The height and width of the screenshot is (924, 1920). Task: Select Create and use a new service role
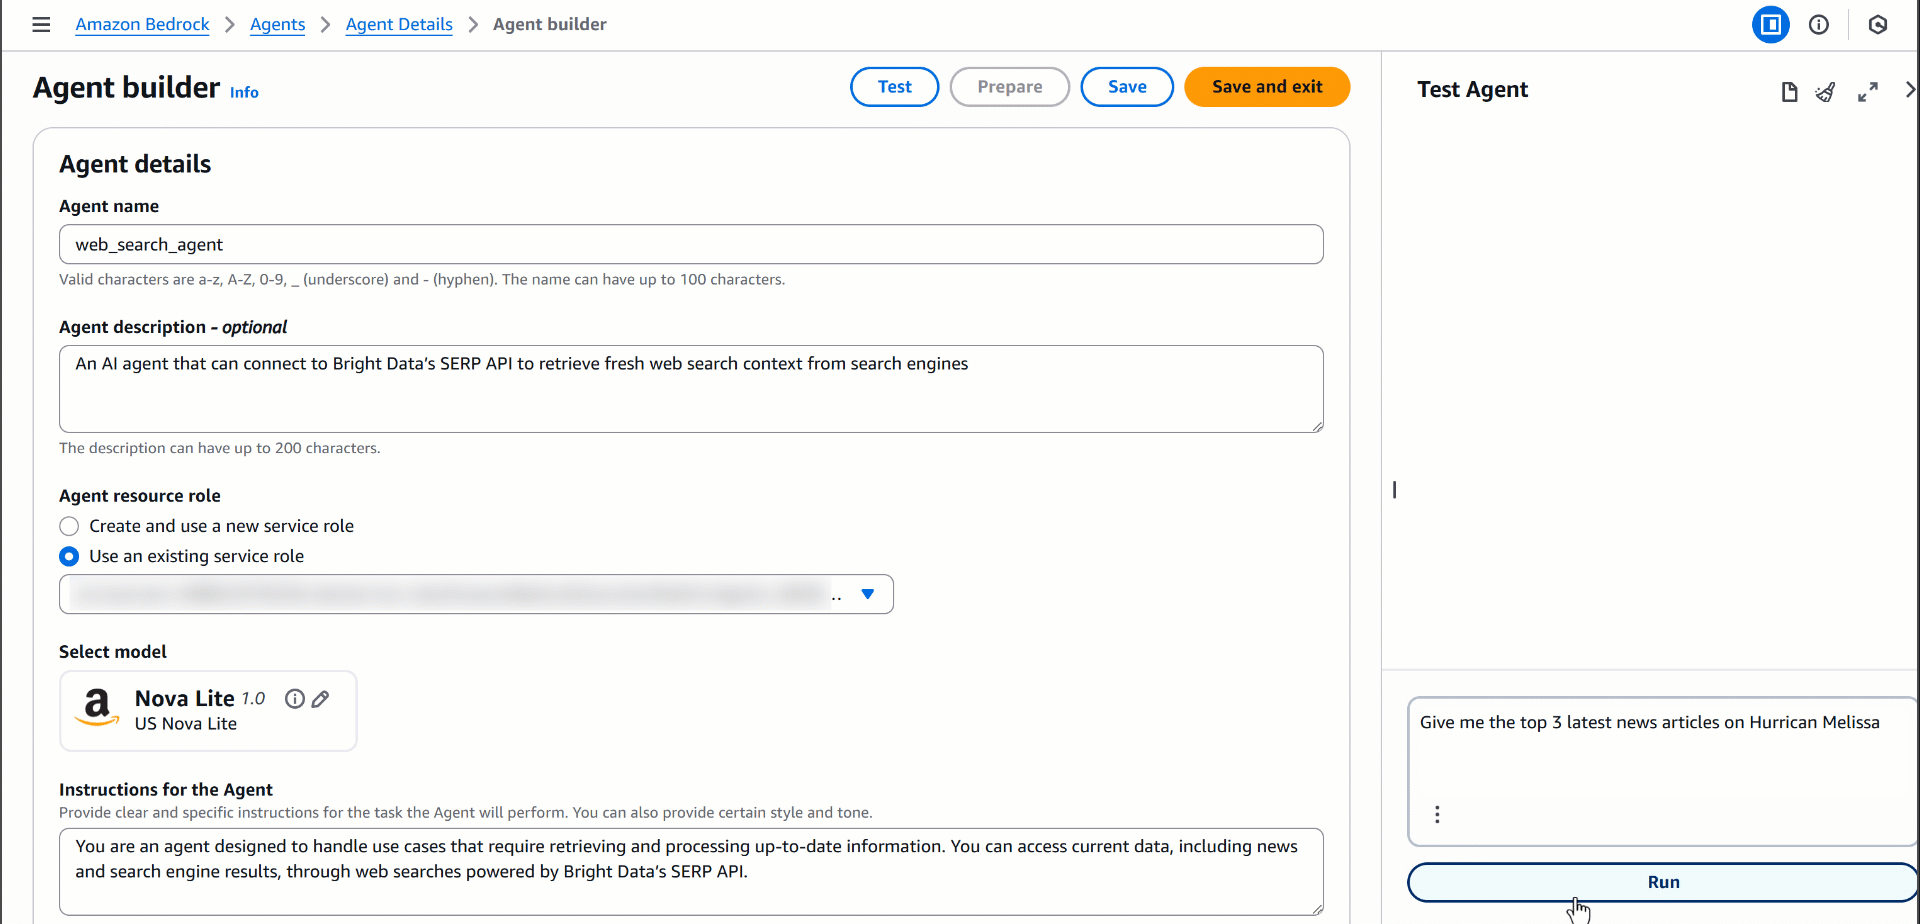coord(69,526)
